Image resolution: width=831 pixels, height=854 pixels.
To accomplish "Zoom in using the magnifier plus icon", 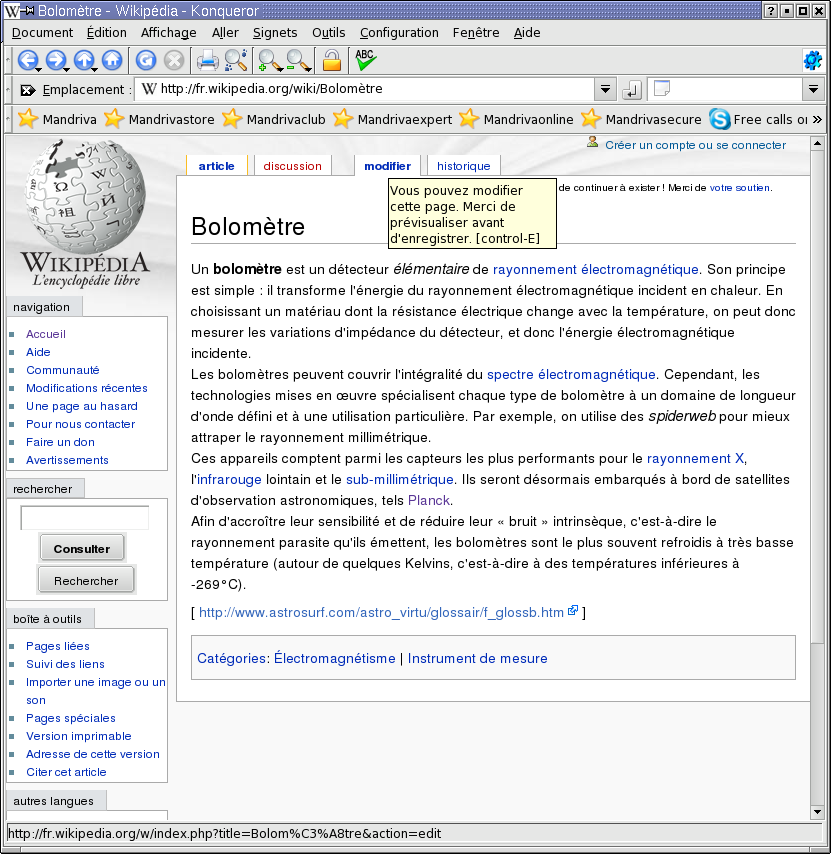I will tap(269, 61).
